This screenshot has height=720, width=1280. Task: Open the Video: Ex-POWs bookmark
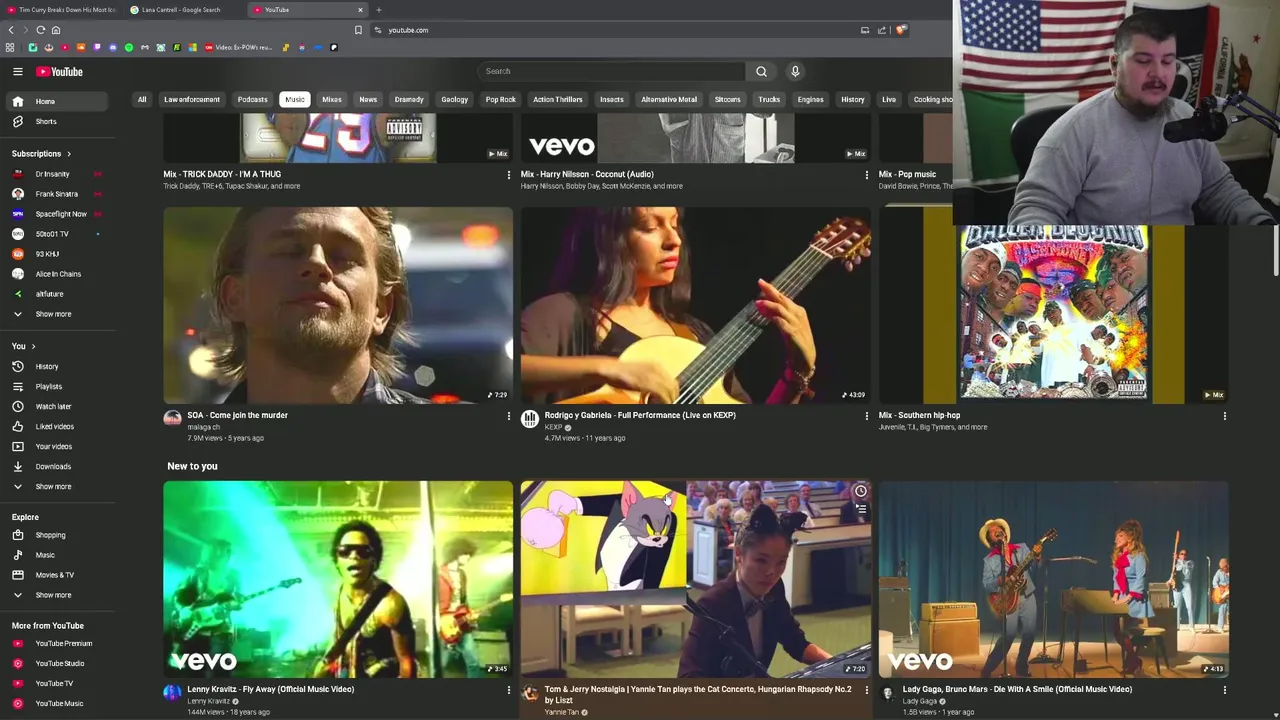pyautogui.click(x=239, y=47)
